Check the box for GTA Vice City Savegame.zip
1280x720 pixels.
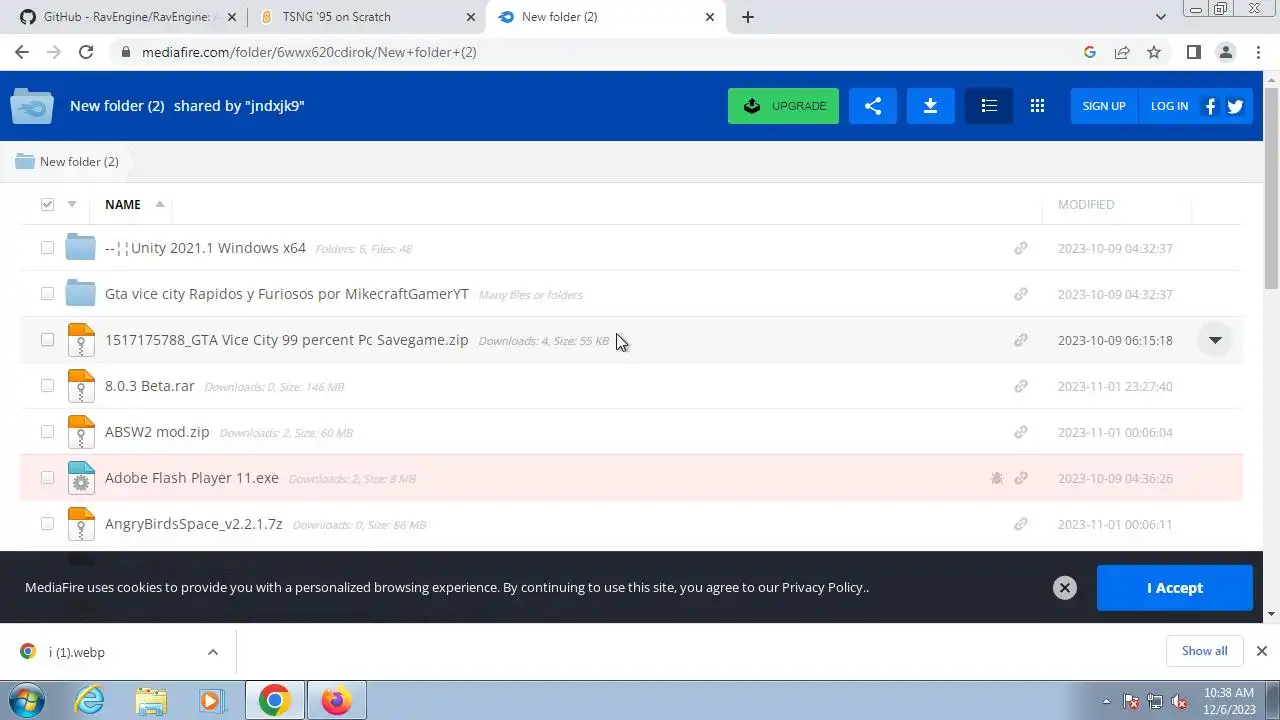click(47, 340)
